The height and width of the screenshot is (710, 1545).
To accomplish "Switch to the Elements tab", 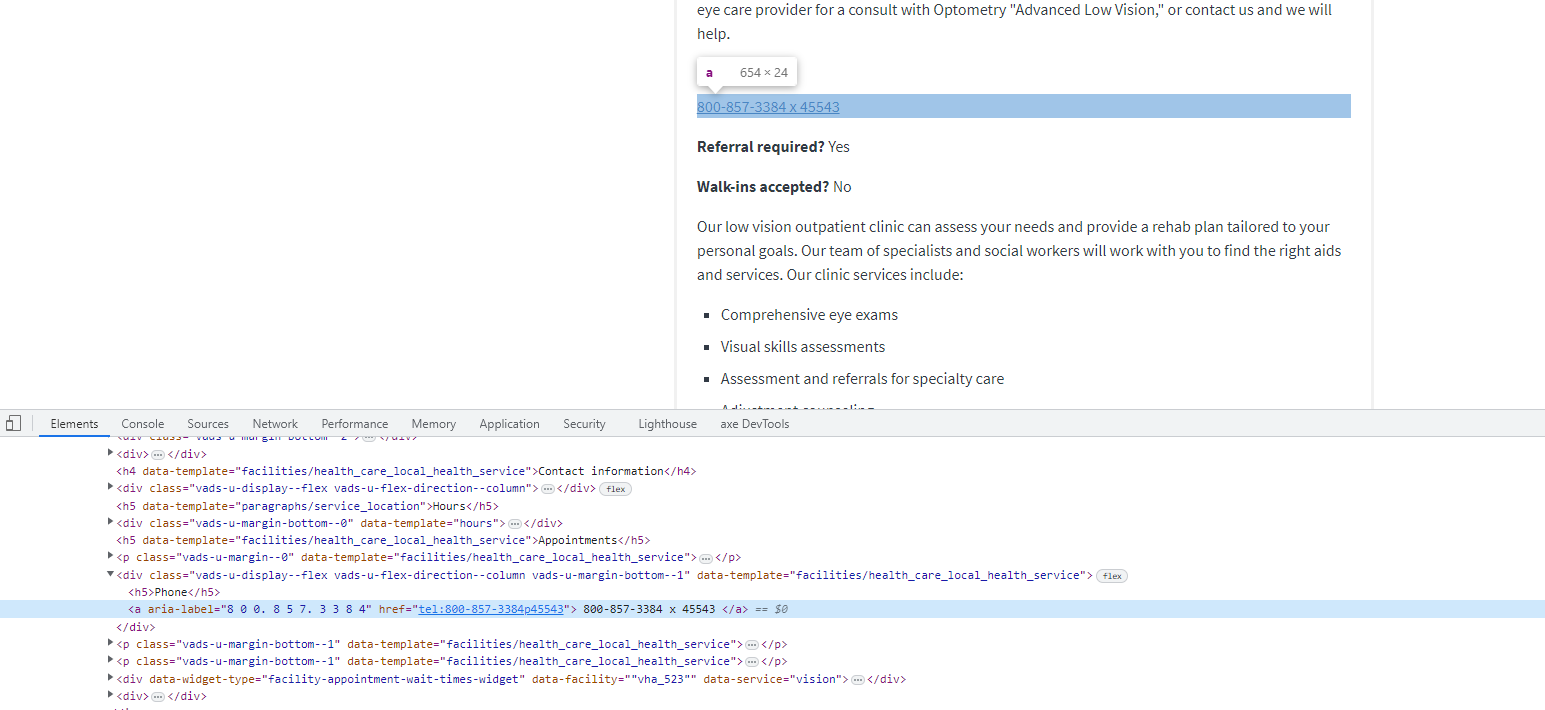I will [75, 424].
